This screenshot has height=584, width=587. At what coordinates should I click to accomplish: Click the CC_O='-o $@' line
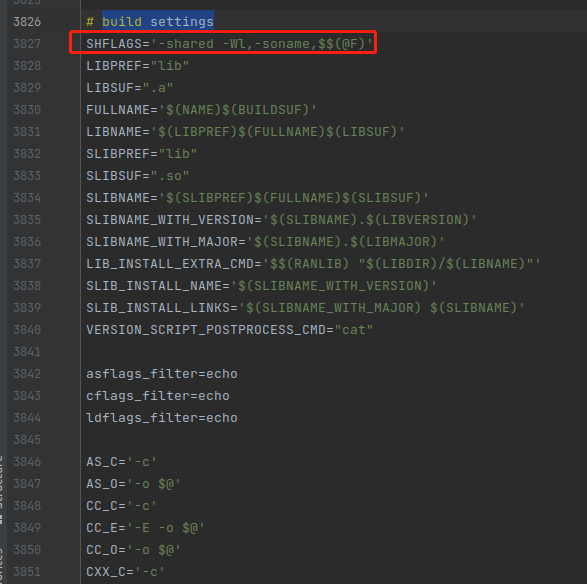[133, 550]
